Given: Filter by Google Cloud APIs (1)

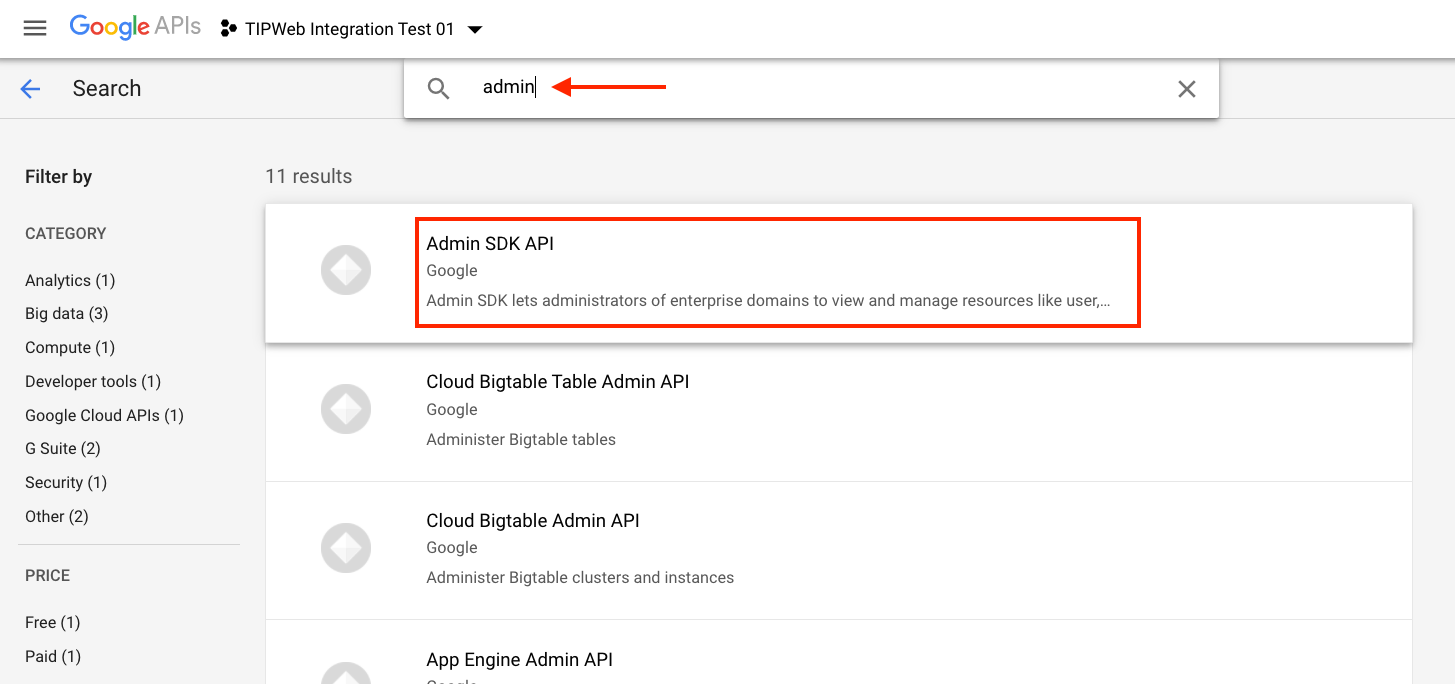Looking at the screenshot, I should coord(104,415).
